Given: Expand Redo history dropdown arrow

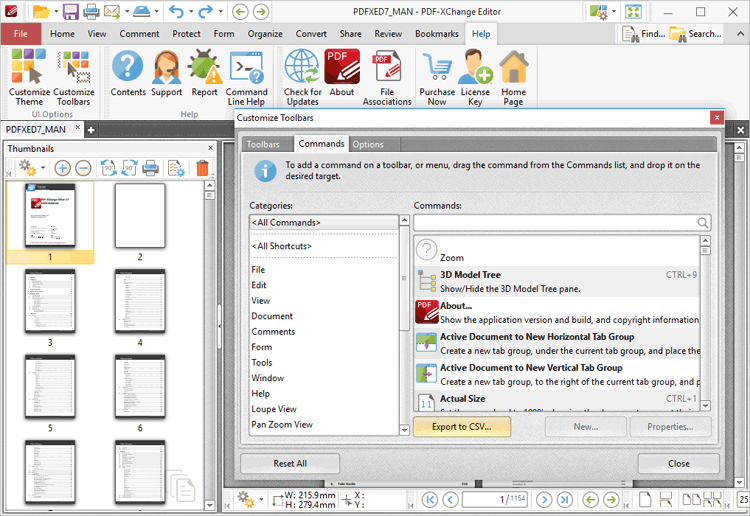Looking at the screenshot, I should pyautogui.click(x=221, y=11).
